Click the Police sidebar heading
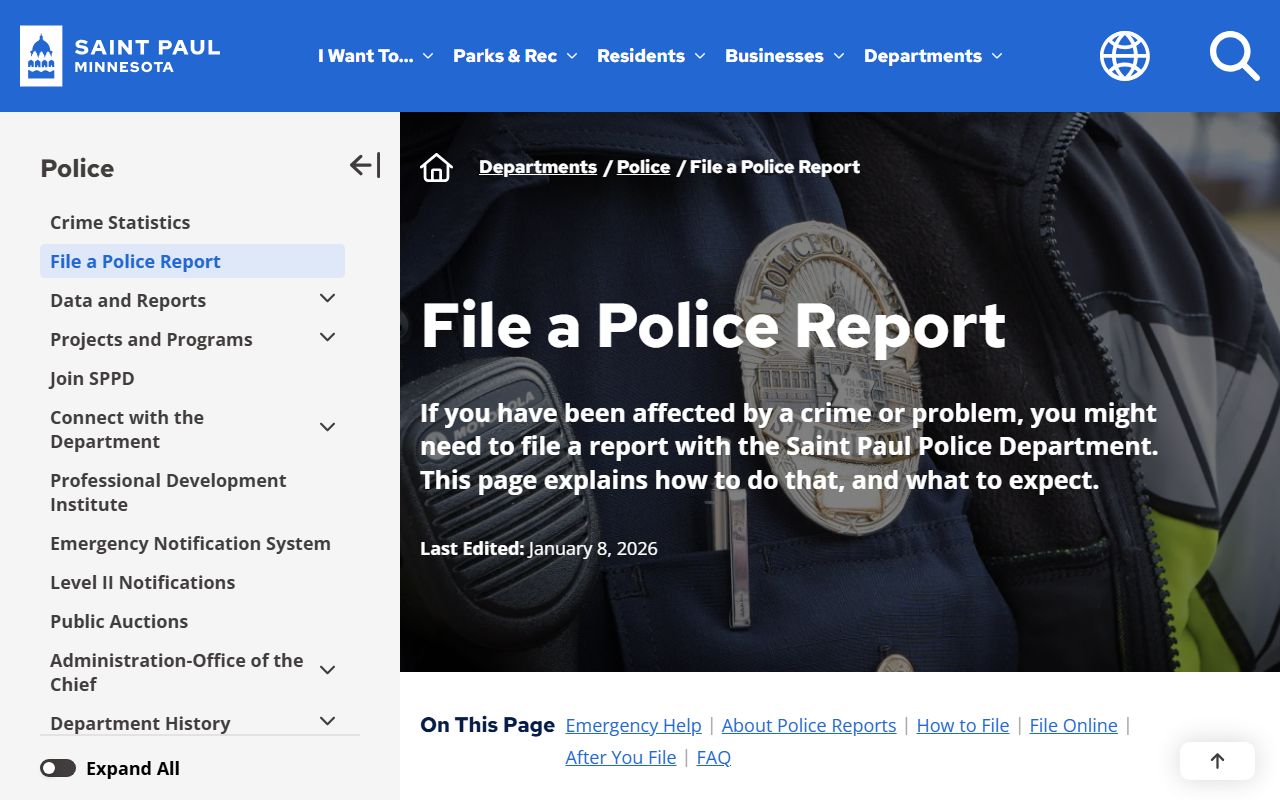 tap(77, 168)
